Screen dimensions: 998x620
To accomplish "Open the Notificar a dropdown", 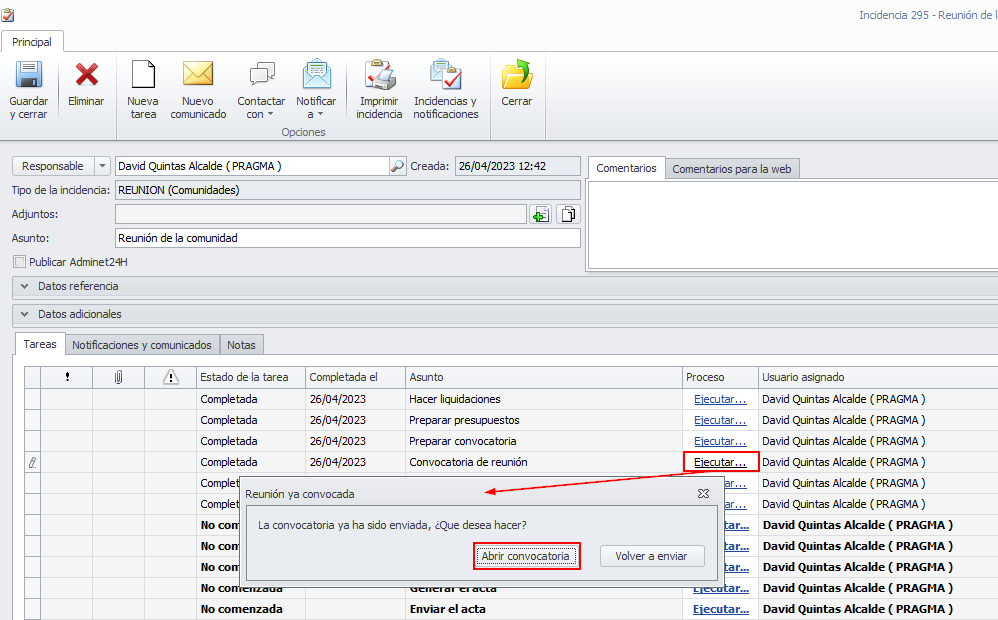I will (316, 89).
